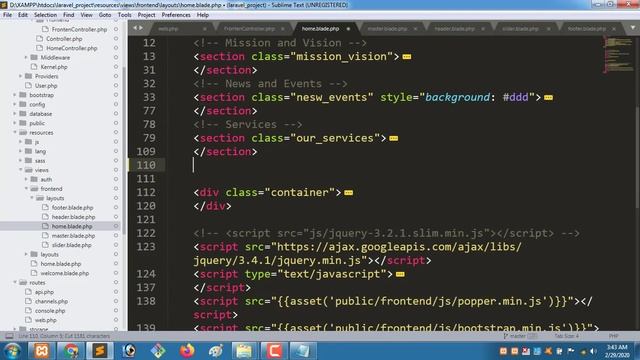Open the Windows Start button
640x360 pixels.
point(12,351)
